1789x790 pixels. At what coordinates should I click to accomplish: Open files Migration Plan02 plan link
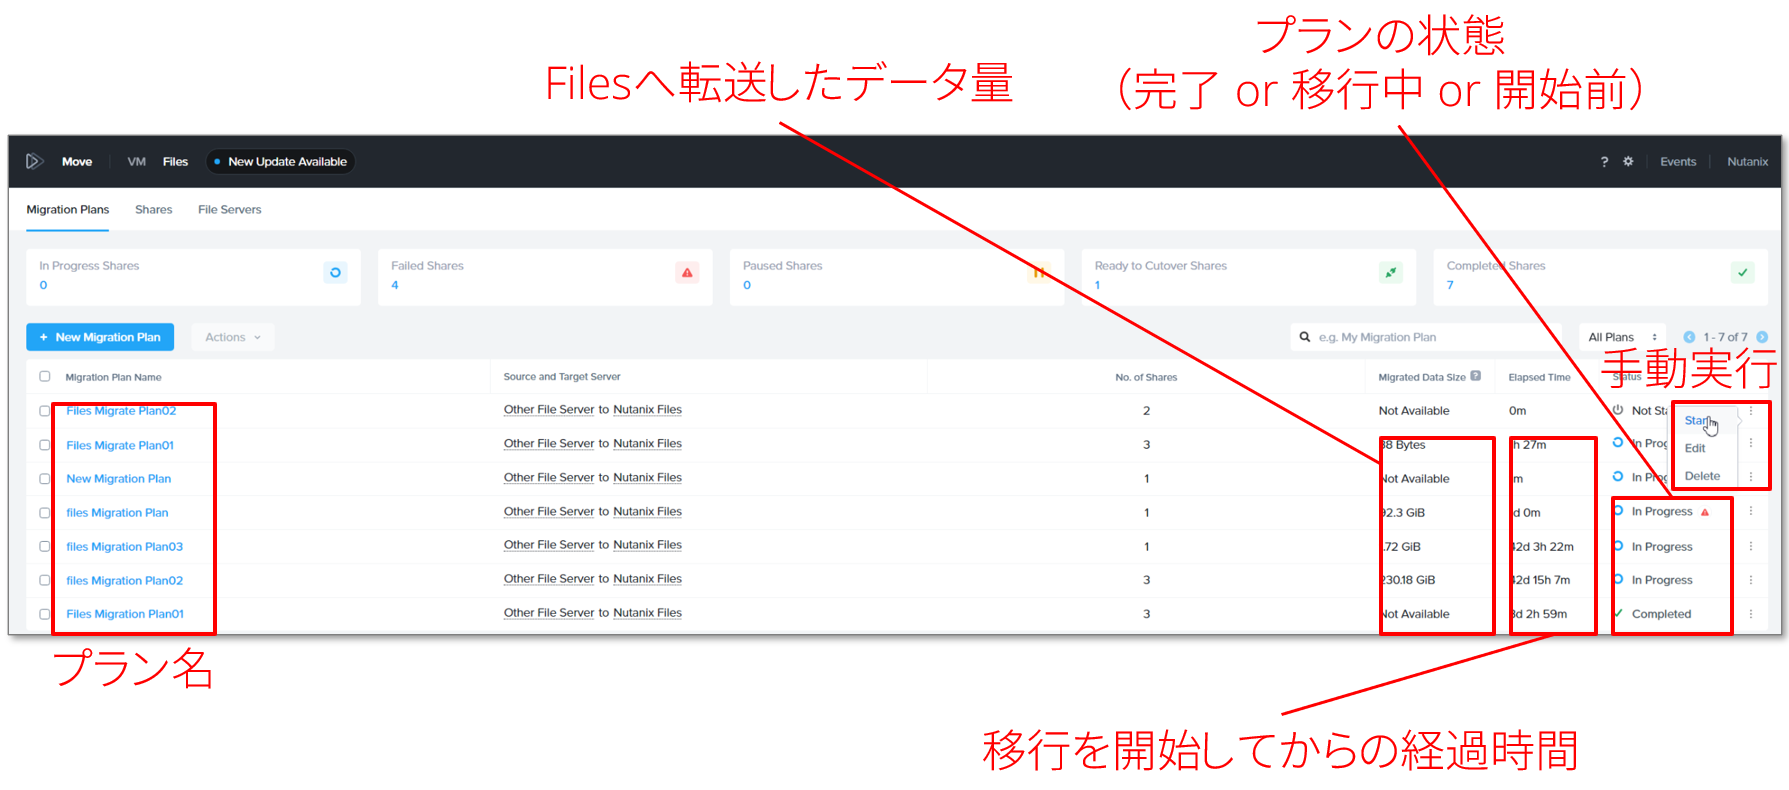125,580
